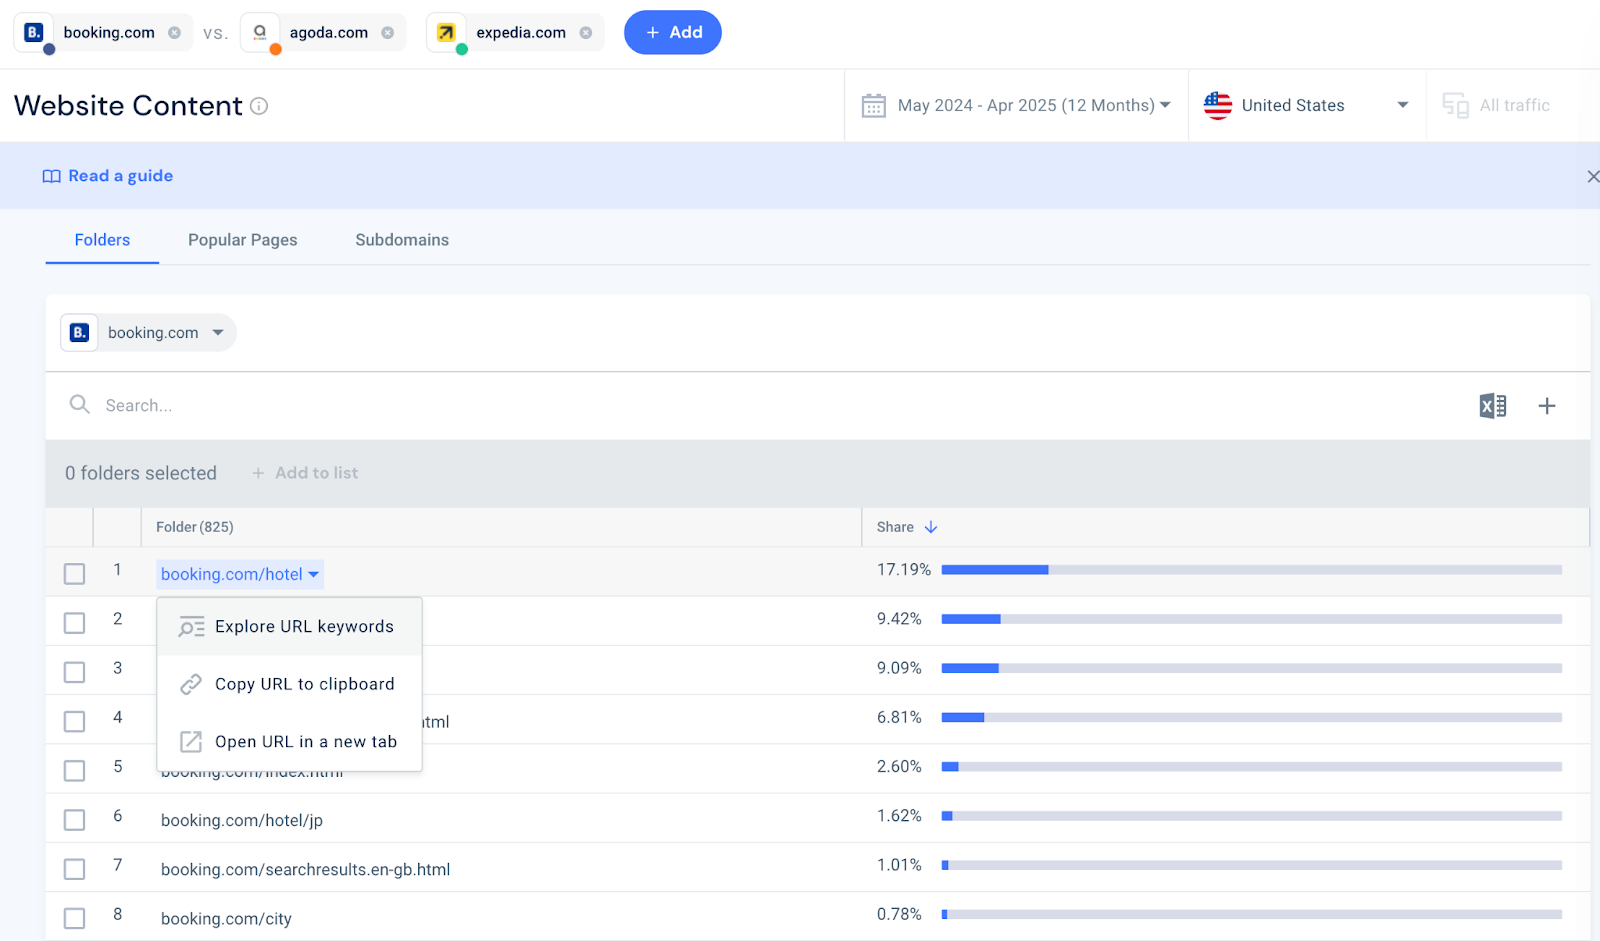
Task: Click the 6.81% share bar
Action: click(x=1252, y=717)
